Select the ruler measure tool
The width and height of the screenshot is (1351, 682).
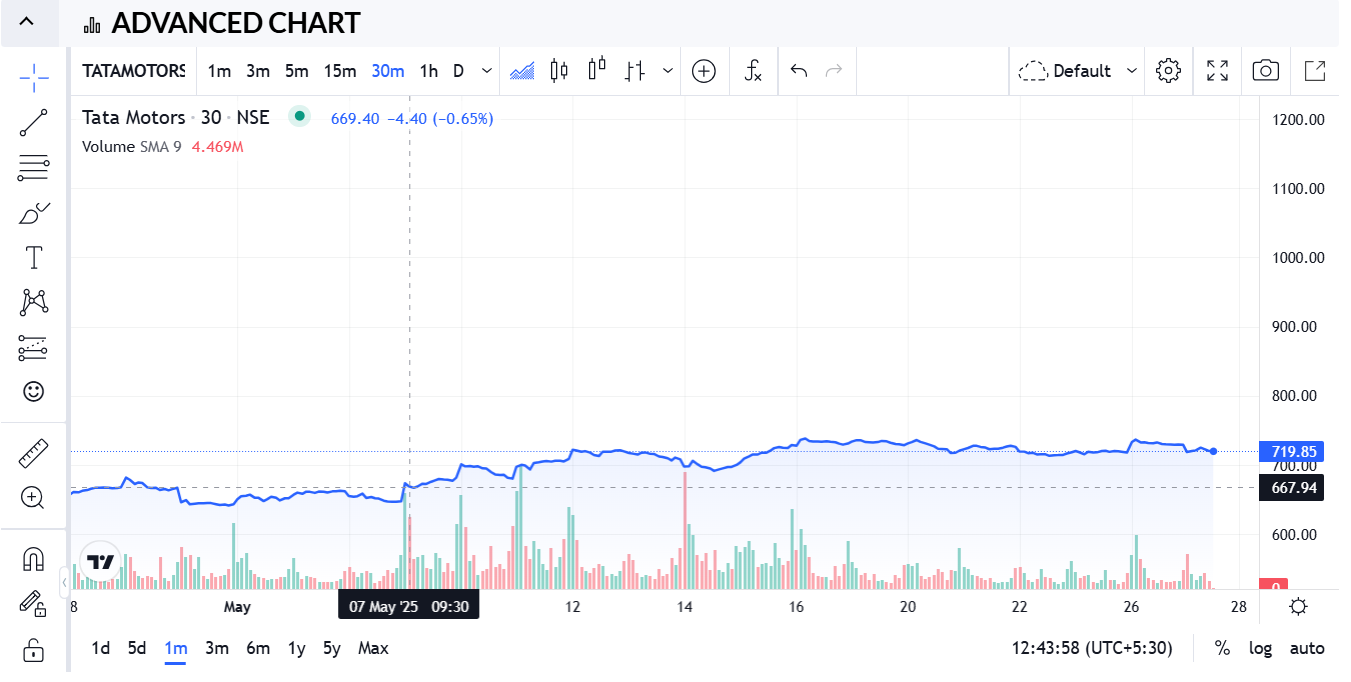point(33,454)
